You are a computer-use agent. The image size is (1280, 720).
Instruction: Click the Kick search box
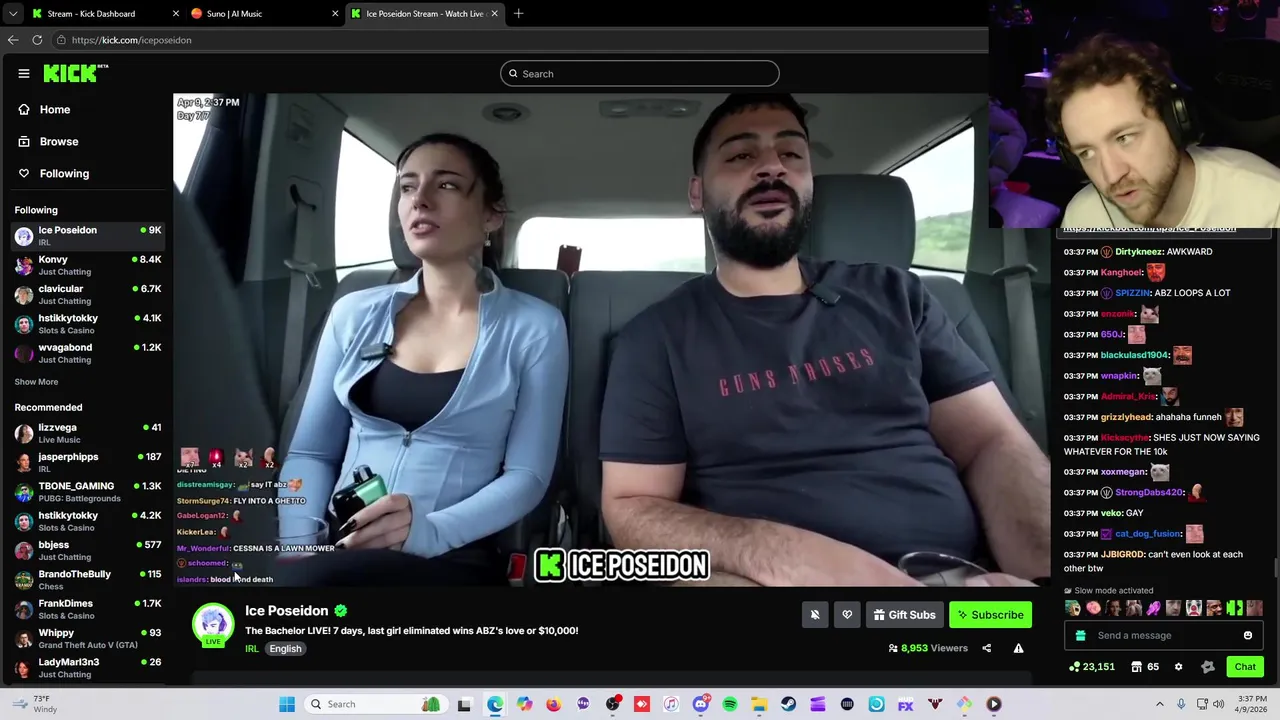(640, 73)
